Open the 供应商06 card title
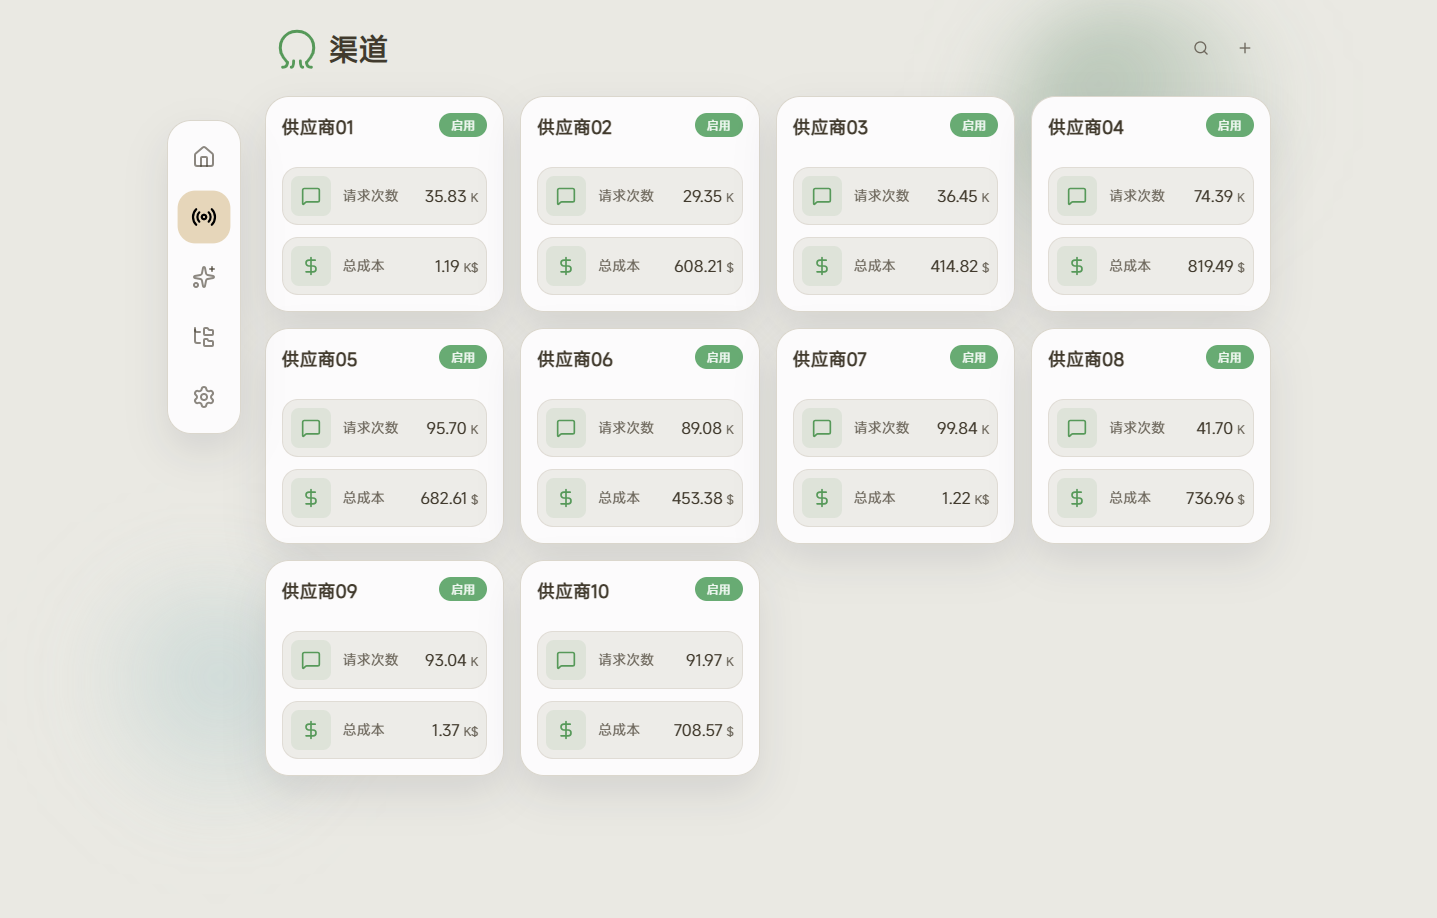Image resolution: width=1437 pixels, height=918 pixels. [575, 359]
